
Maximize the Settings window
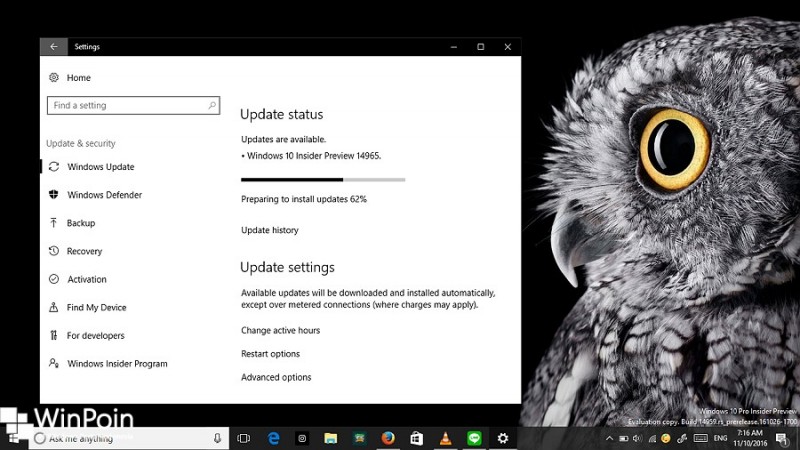coord(481,46)
